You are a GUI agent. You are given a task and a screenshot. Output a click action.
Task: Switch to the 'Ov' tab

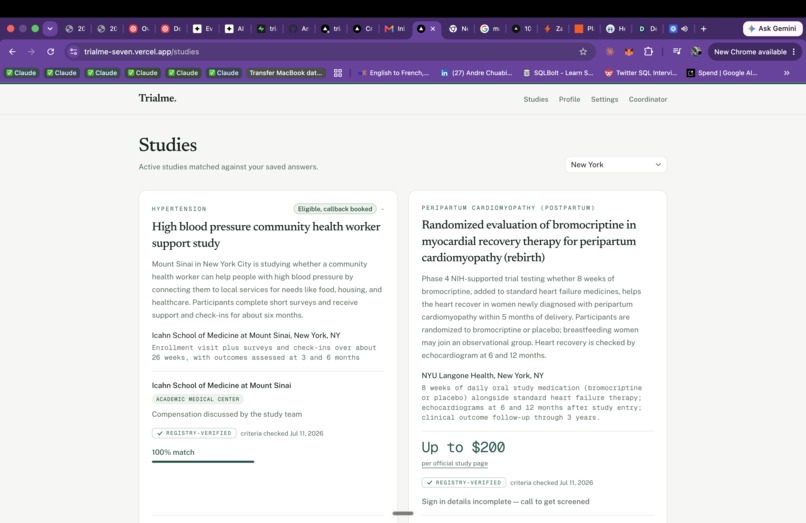click(139, 29)
